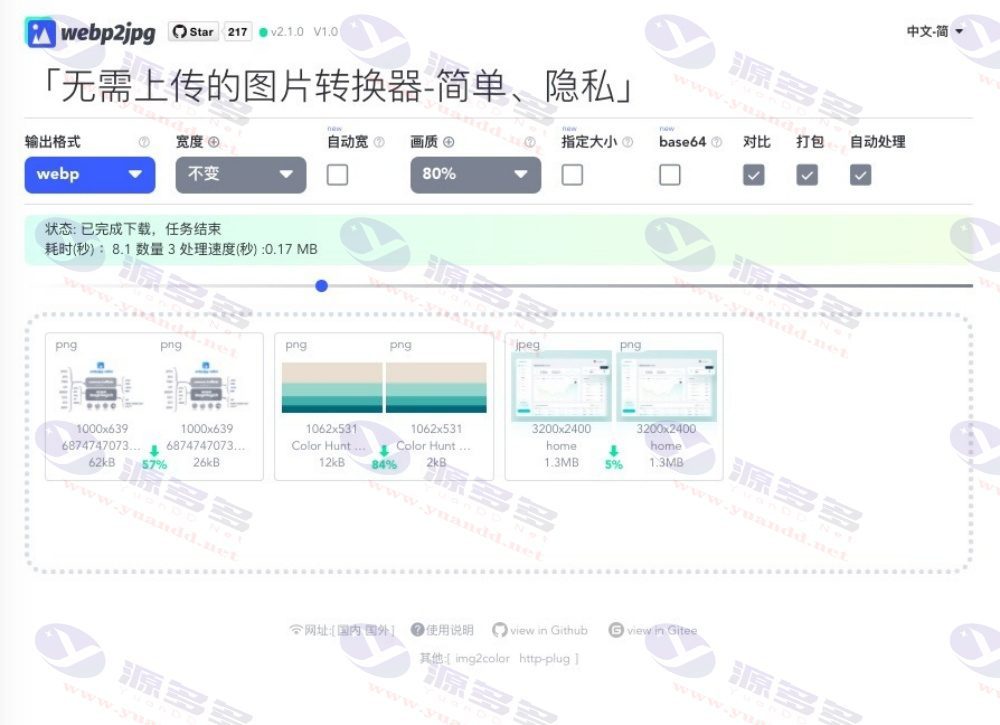Screen dimensions: 1000x725
Task: Open the webp output format dropdown
Action: pos(90,175)
